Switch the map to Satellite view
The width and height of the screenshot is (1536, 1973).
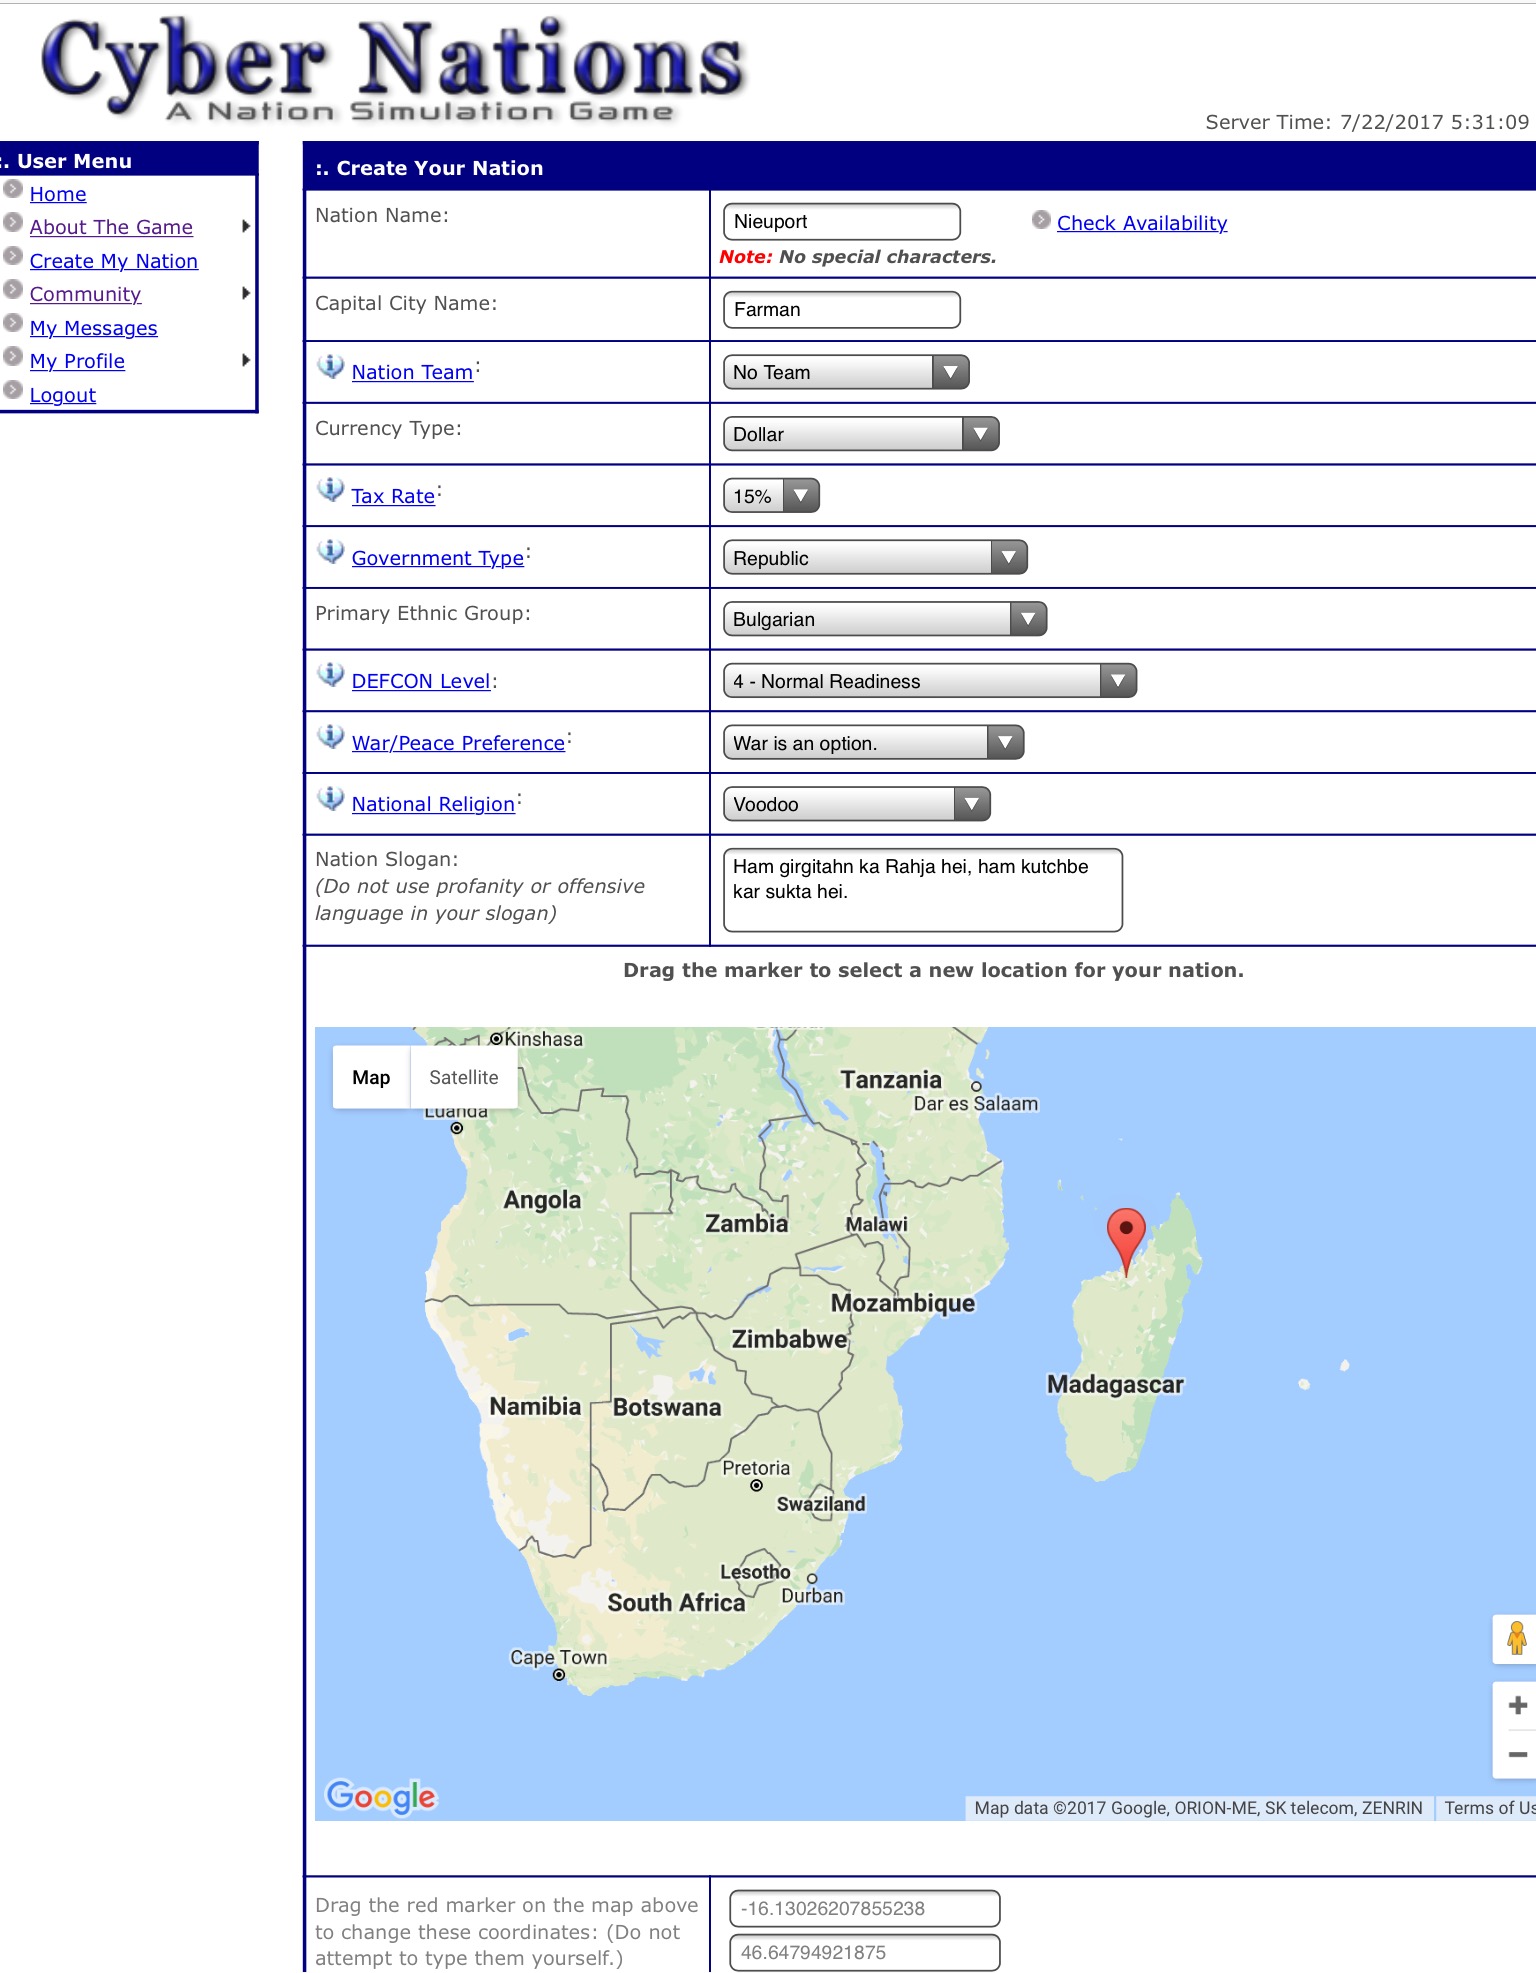tap(464, 1077)
